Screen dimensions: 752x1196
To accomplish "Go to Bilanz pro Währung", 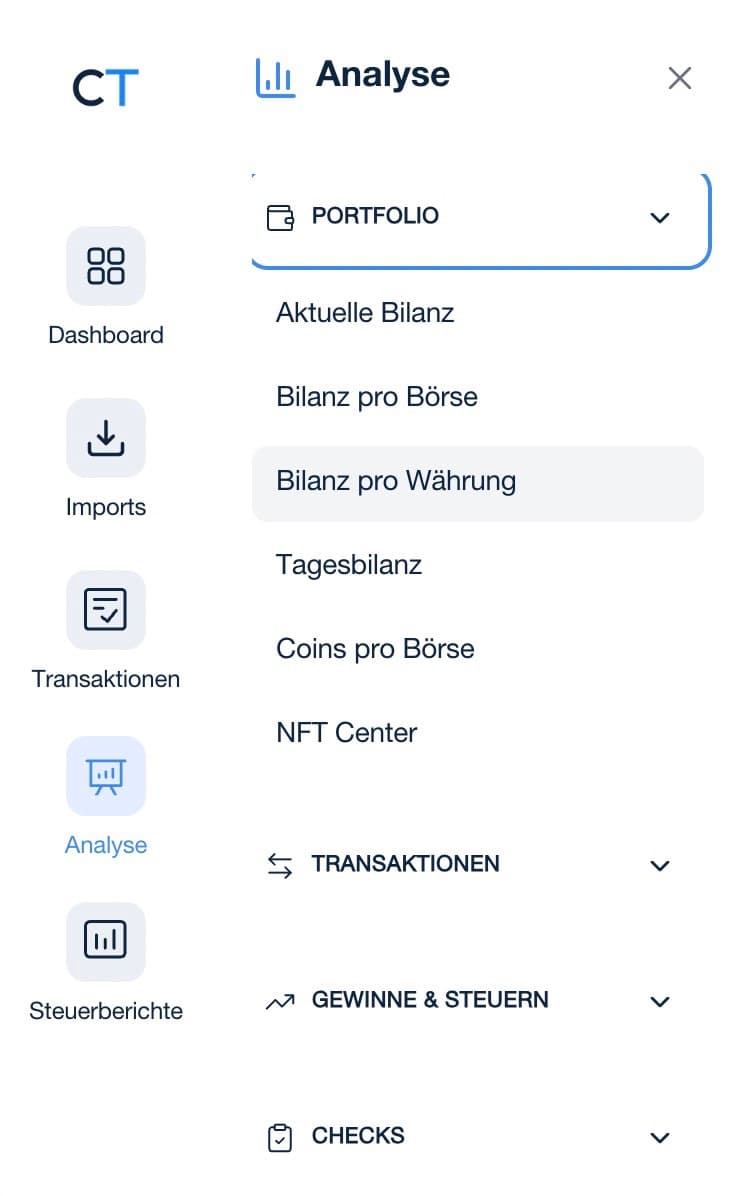I will point(396,481).
